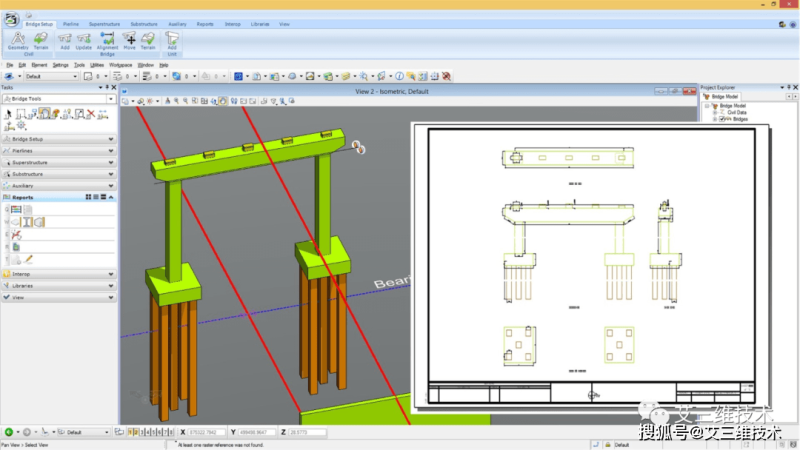This screenshot has width=800, height=450.
Task: Click the Add Unit ribbon icon
Action: 172,38
